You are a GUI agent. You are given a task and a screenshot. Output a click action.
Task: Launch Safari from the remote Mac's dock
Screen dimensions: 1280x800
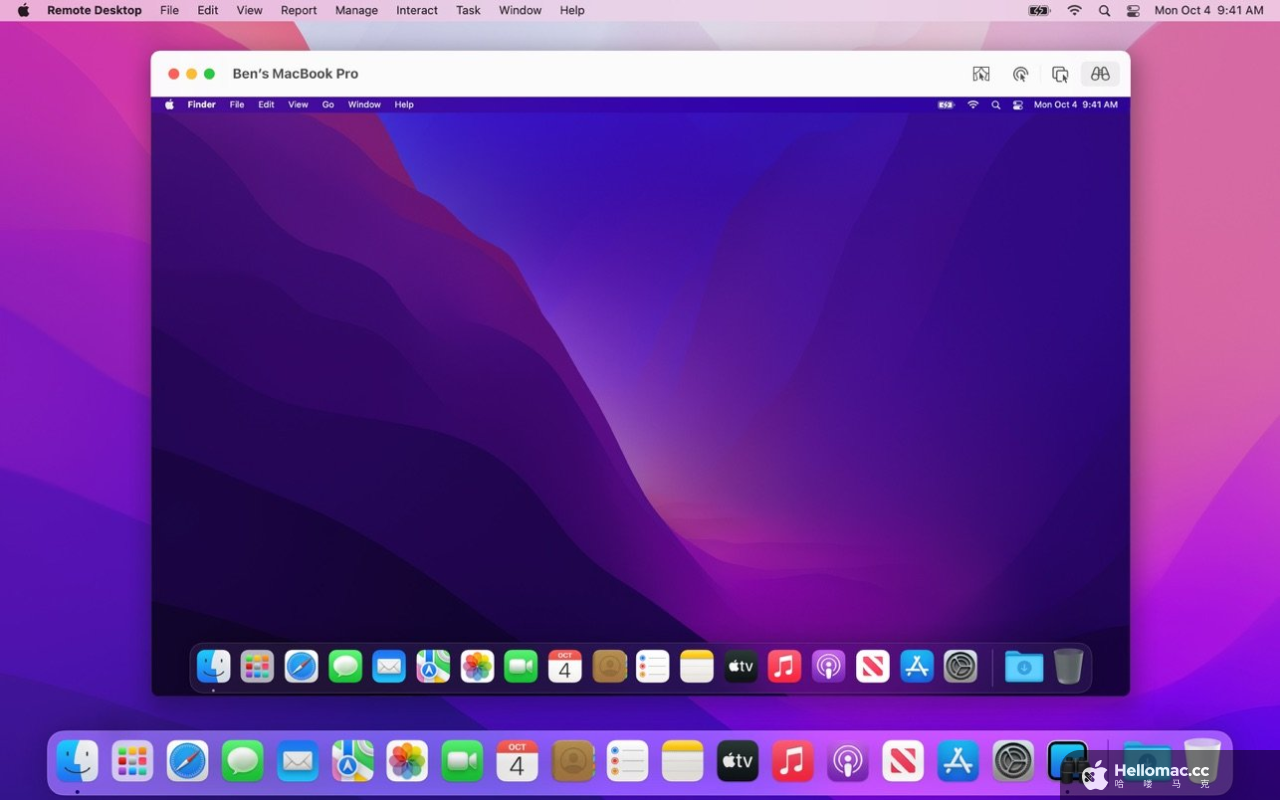click(301, 666)
